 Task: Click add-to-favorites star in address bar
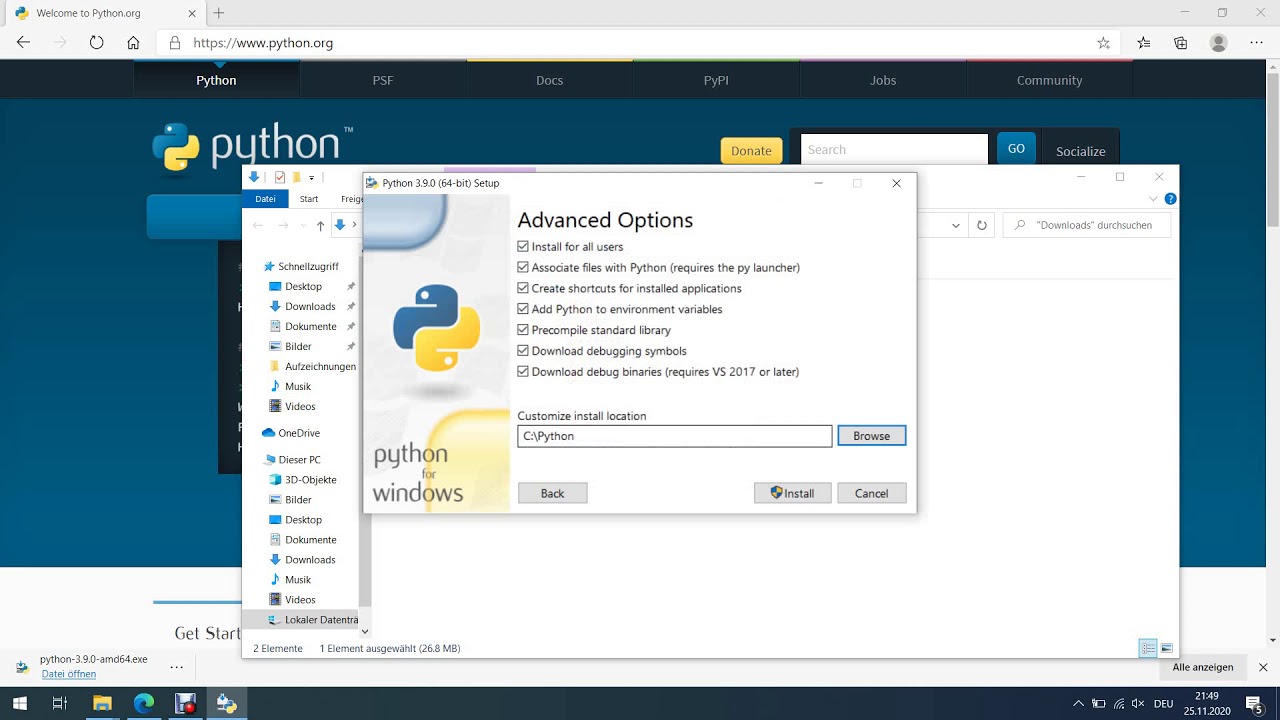(1103, 43)
